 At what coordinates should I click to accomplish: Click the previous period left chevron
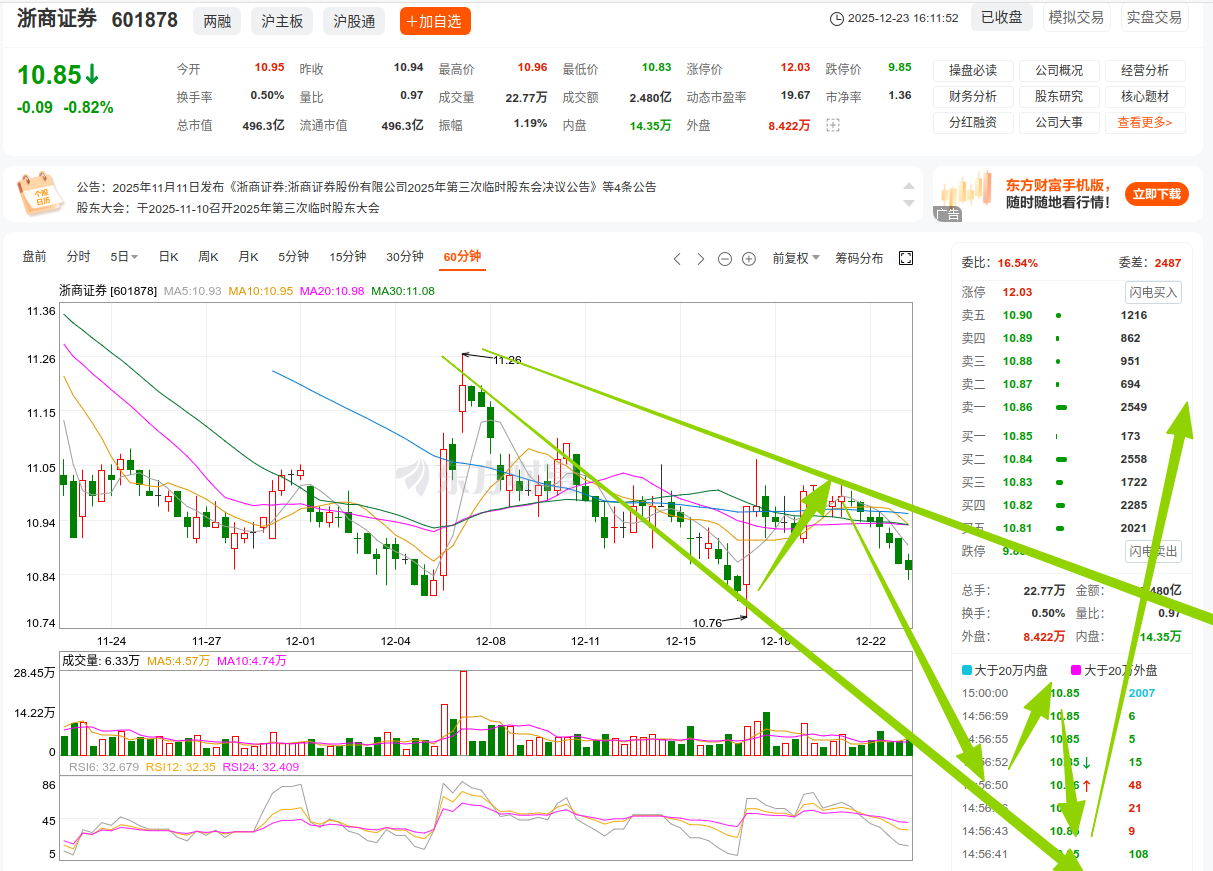pos(676,258)
